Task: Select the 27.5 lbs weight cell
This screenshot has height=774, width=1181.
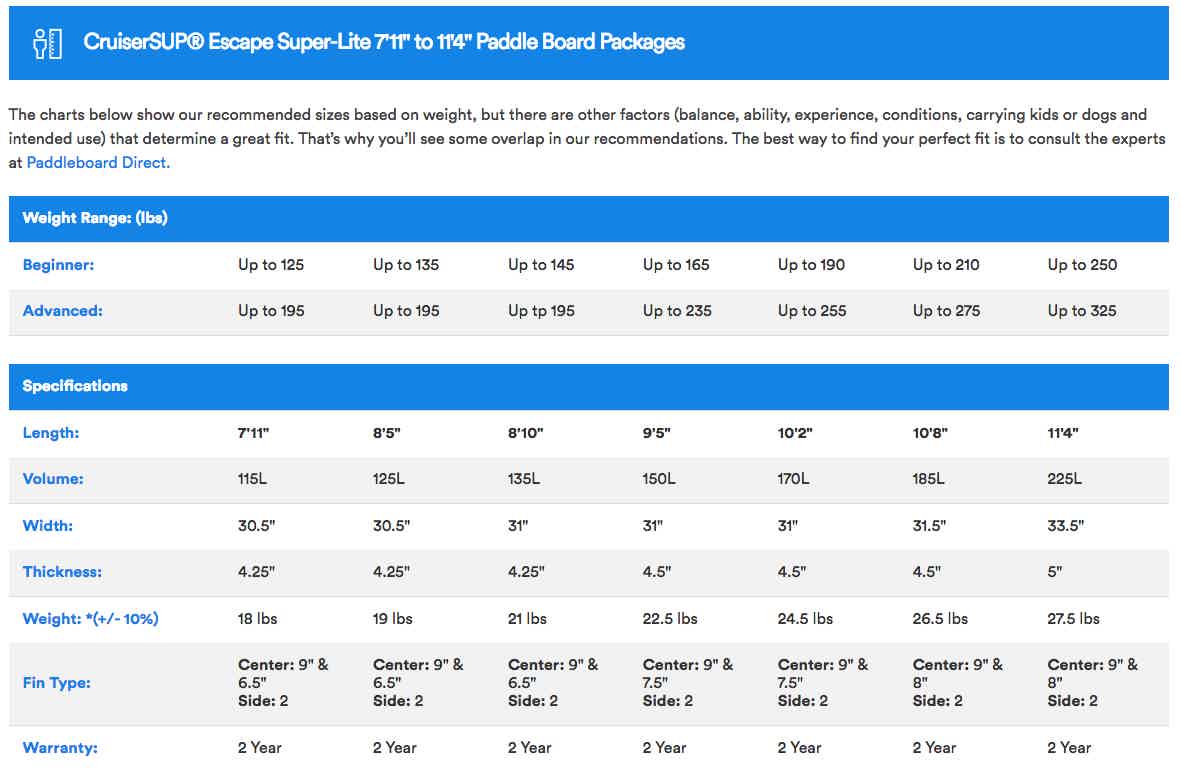Action: click(1073, 619)
